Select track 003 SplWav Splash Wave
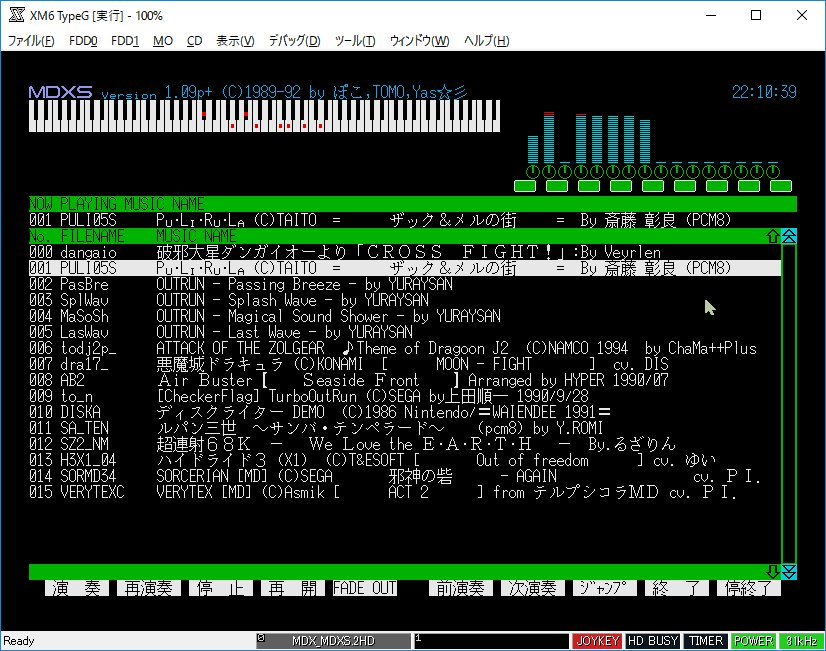This screenshot has width=826, height=651. point(405,300)
